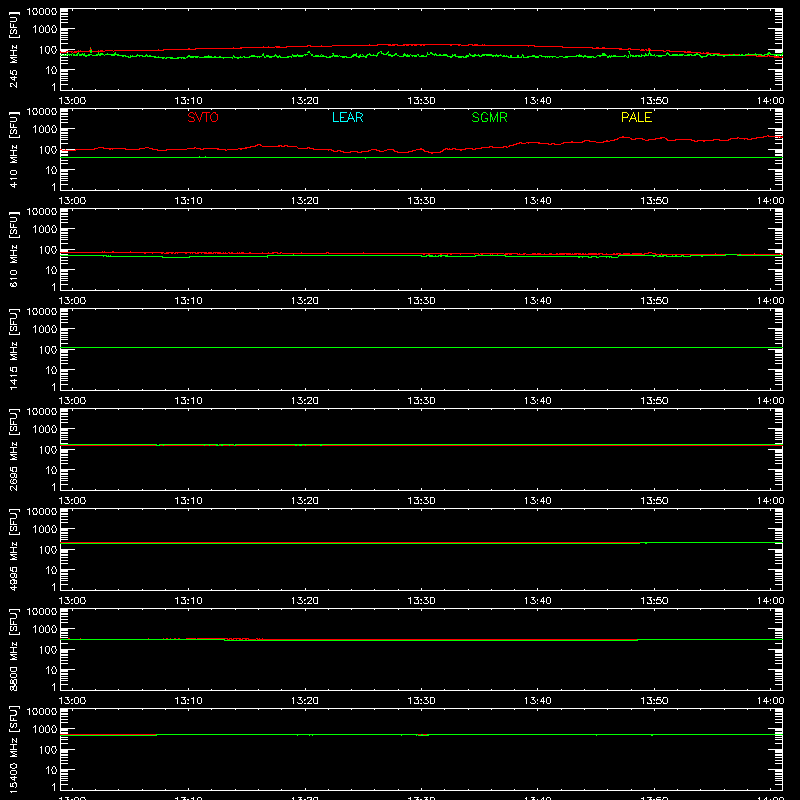Click the 100 y-axis value on the 610 MHz panel

point(48,250)
